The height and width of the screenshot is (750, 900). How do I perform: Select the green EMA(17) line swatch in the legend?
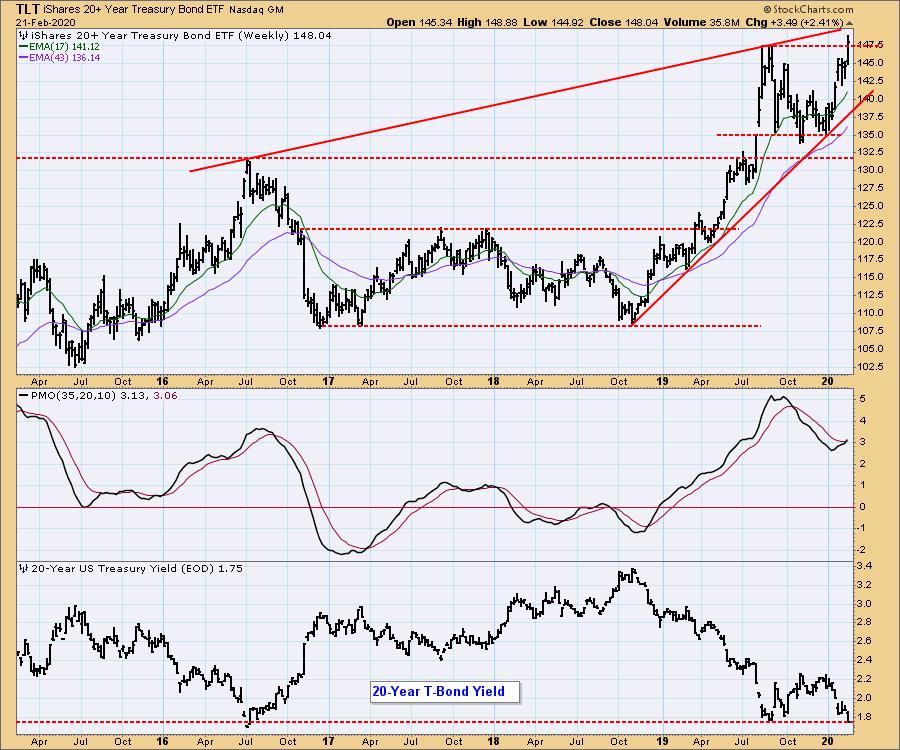coord(24,47)
